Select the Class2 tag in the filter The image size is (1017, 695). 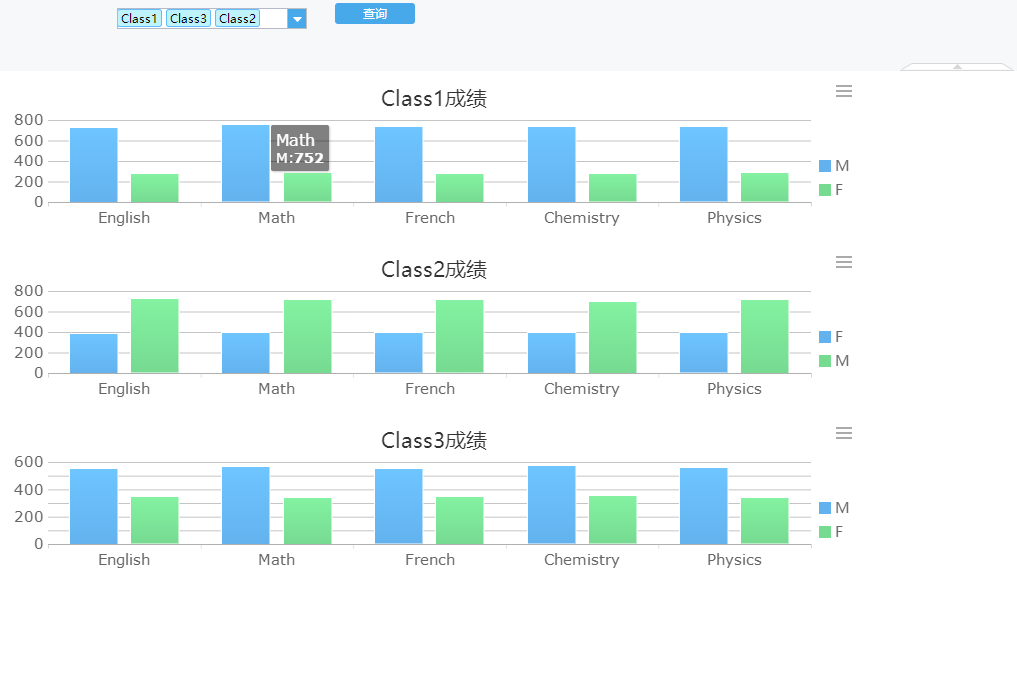coord(237,19)
